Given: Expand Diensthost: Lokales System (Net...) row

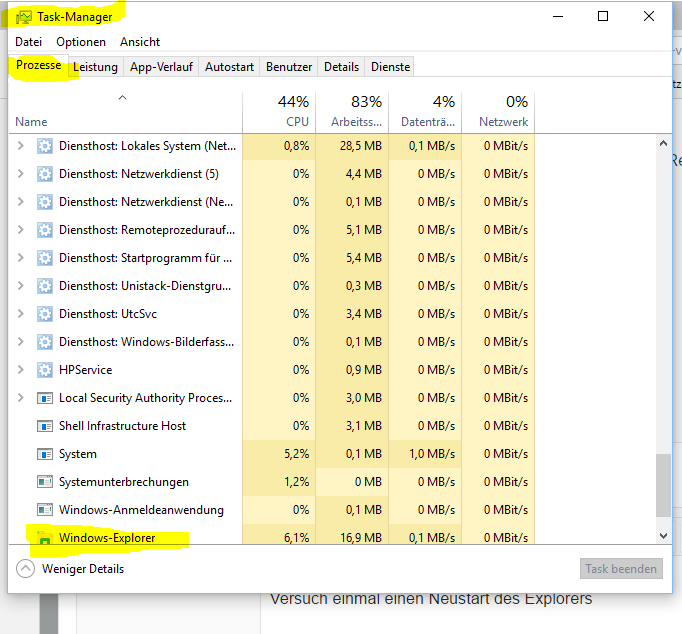Looking at the screenshot, I should (20, 146).
